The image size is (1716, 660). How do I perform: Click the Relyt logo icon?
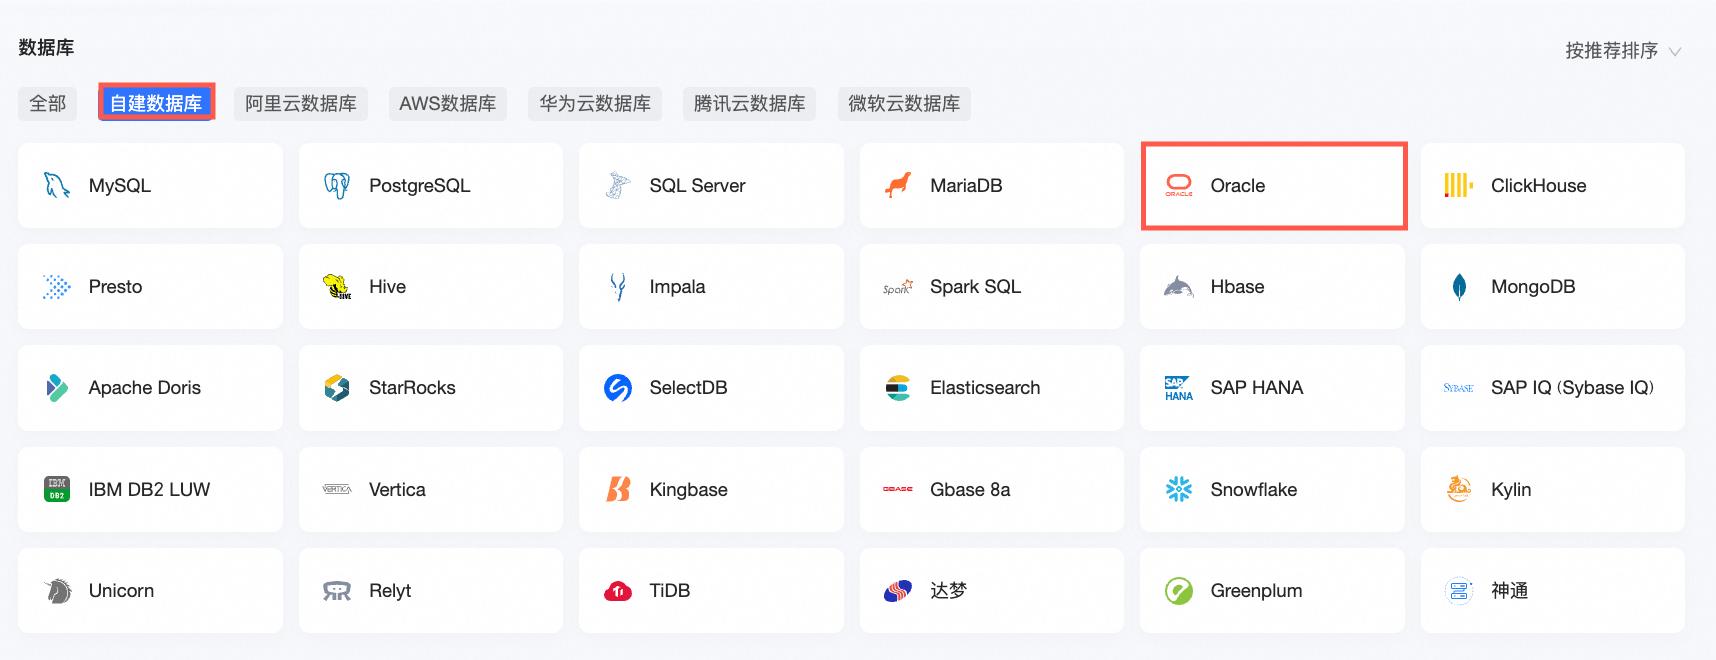tap(337, 591)
